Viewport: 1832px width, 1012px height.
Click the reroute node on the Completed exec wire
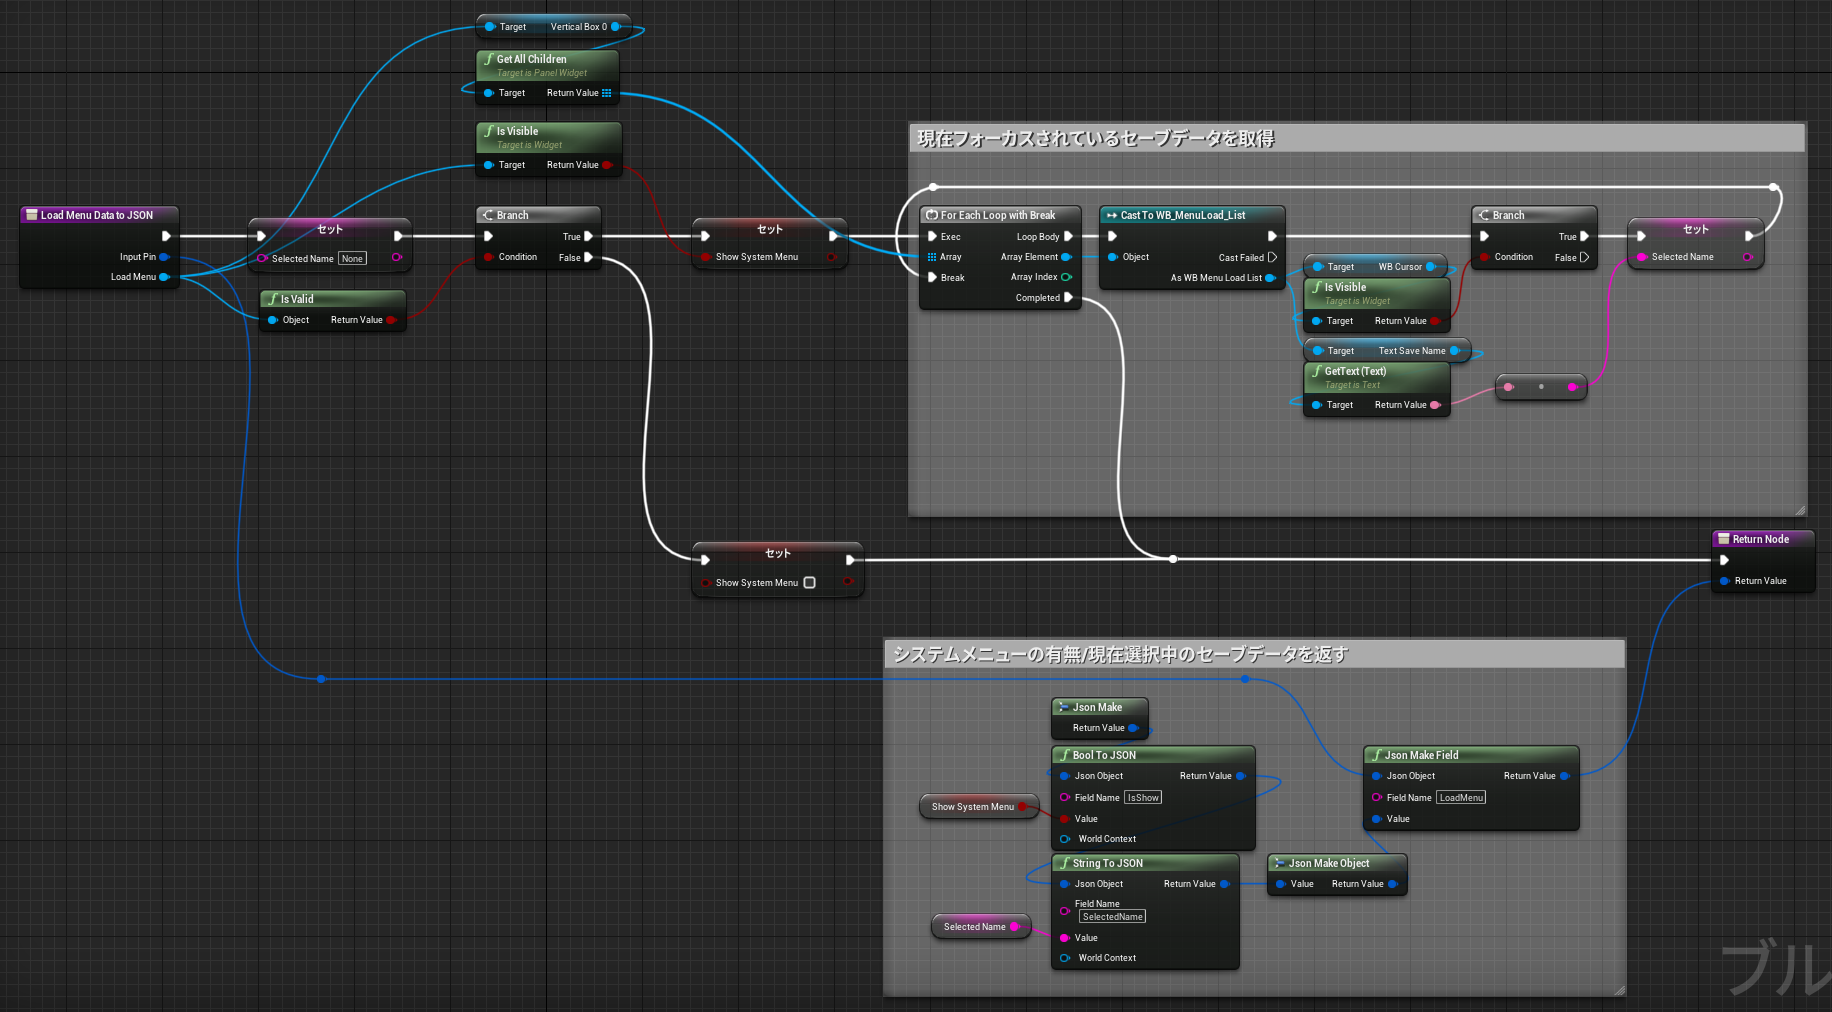coord(1173,559)
